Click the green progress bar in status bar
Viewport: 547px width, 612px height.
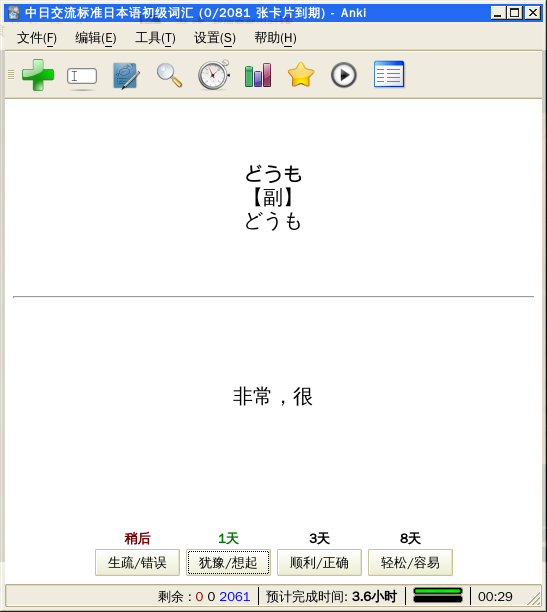tap(438, 596)
